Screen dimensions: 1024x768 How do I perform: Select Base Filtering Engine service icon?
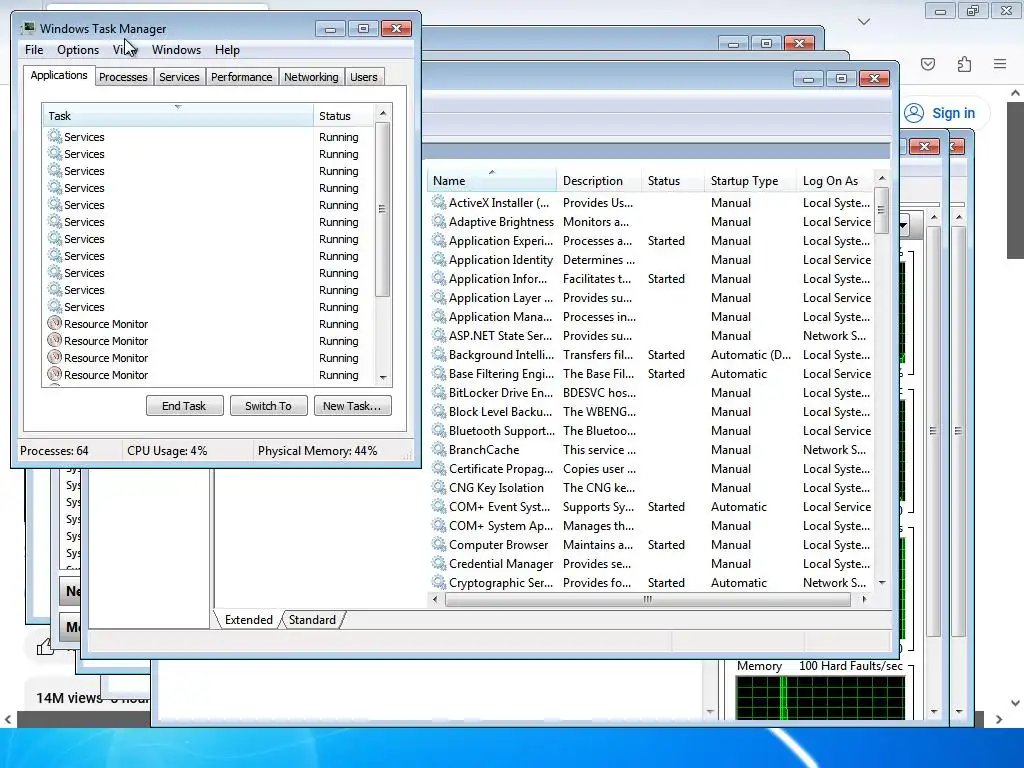tap(439, 373)
